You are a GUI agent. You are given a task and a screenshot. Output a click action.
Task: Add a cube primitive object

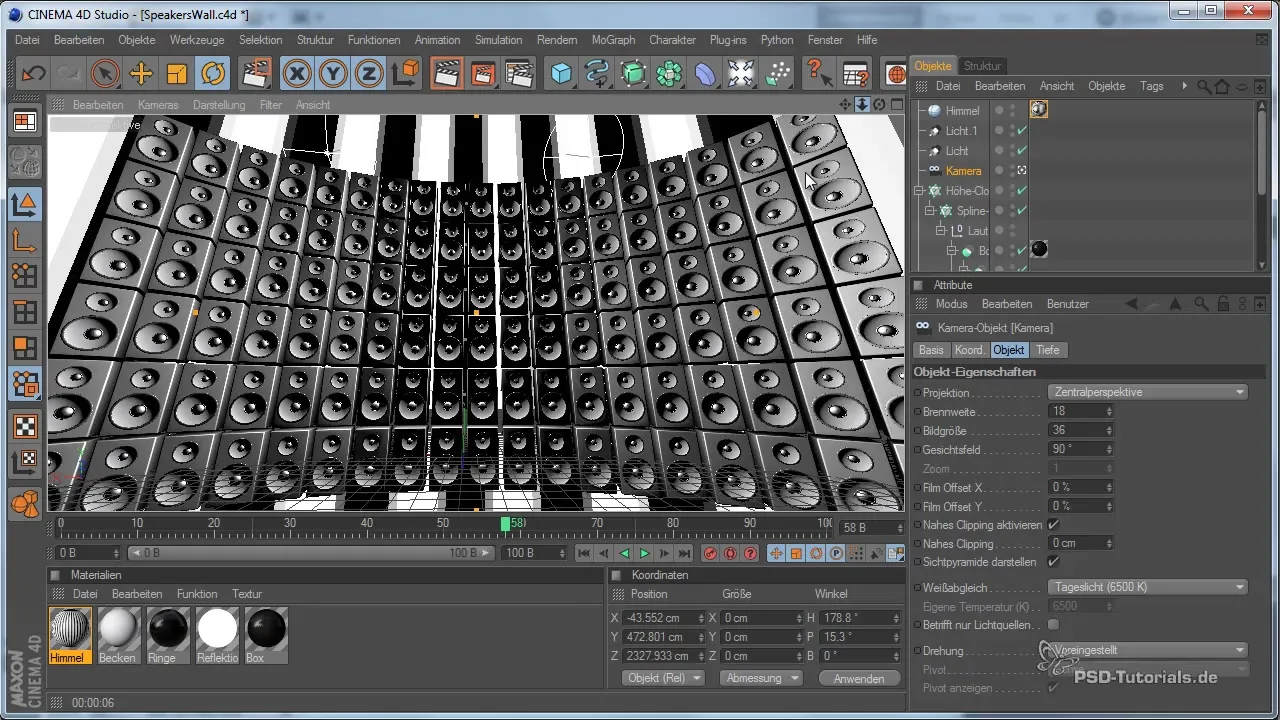tap(561, 74)
